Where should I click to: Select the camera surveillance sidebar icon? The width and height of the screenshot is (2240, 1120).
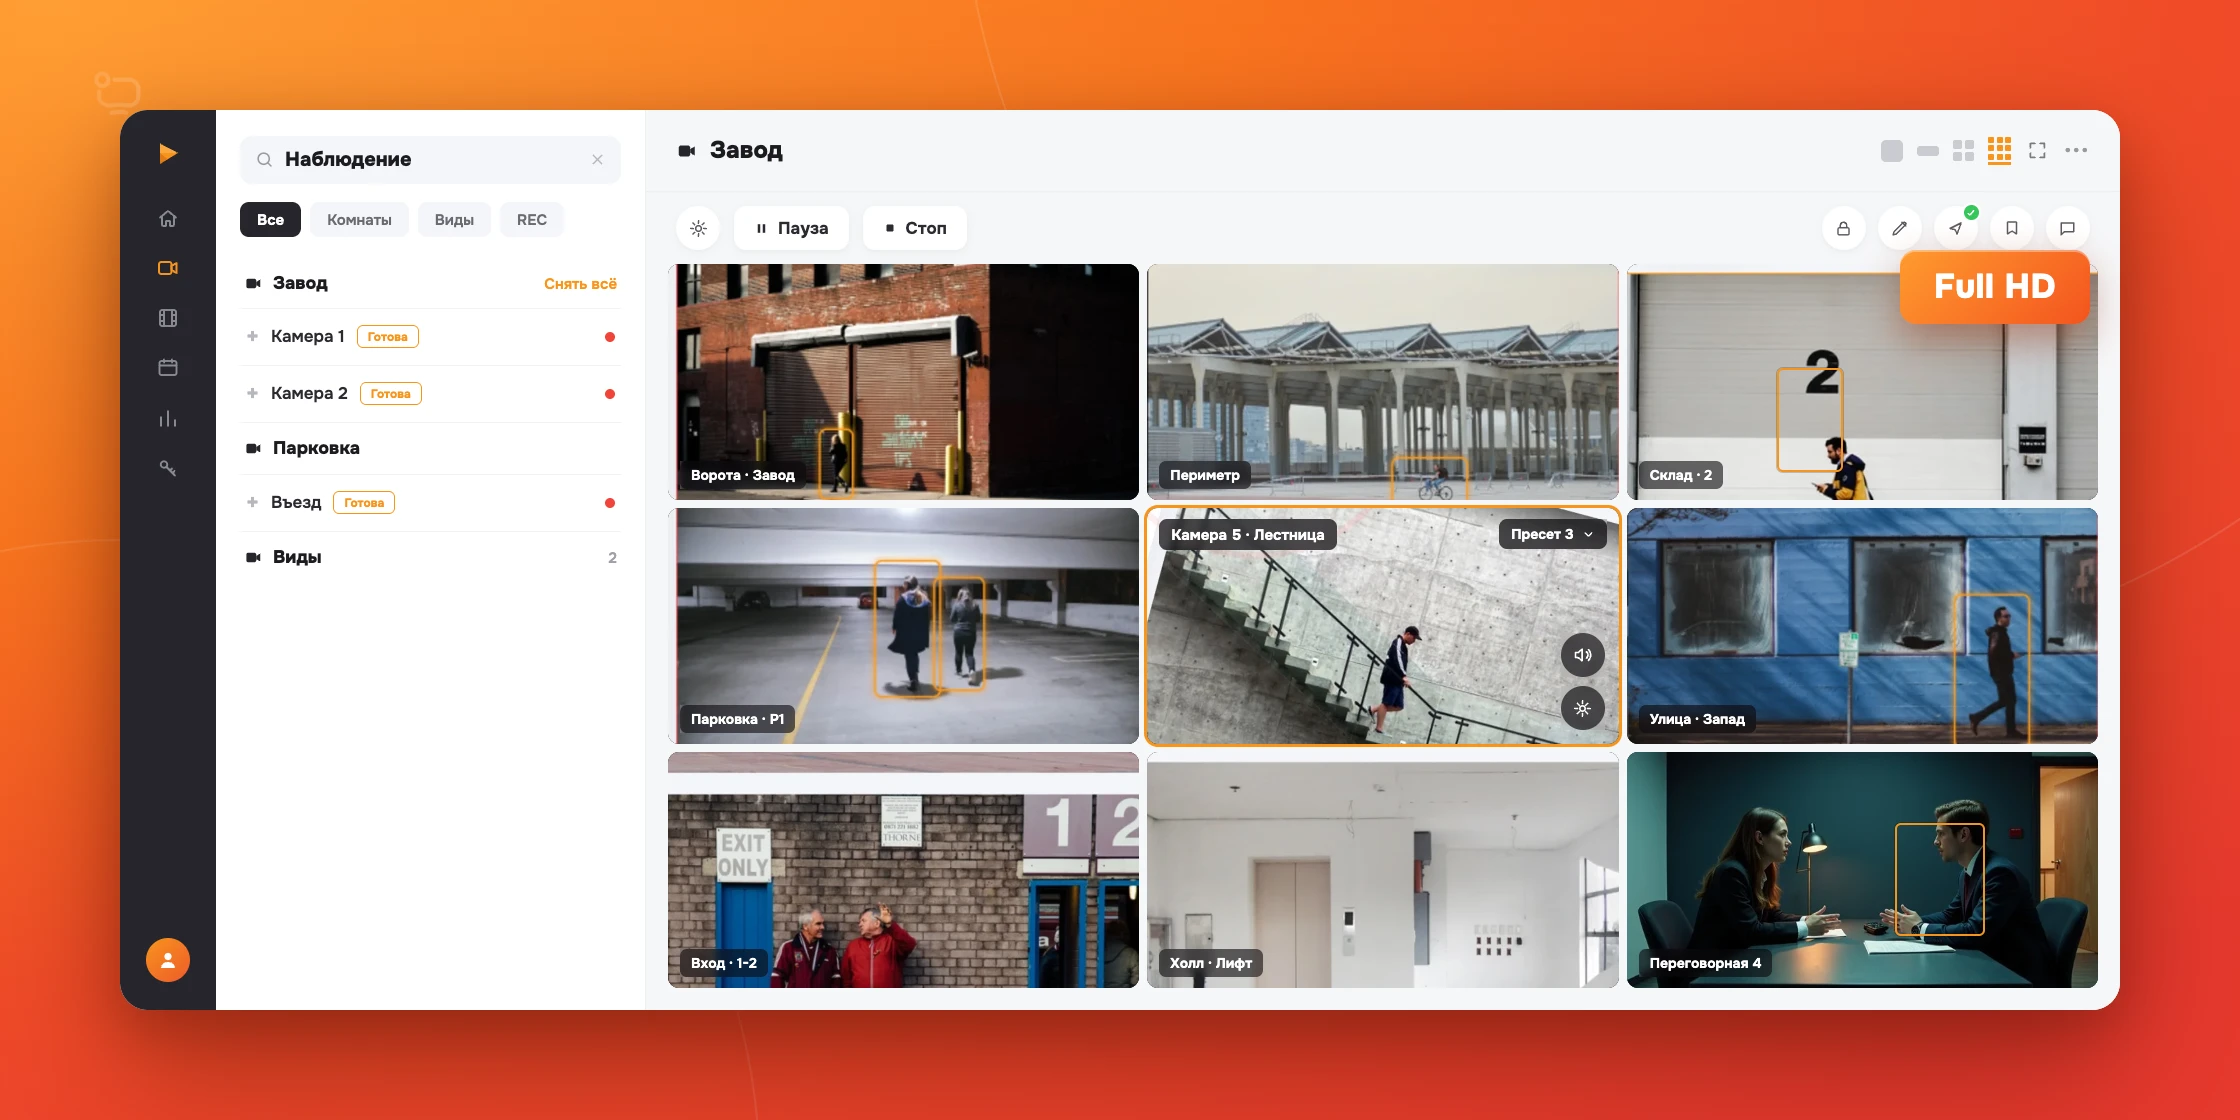(168, 268)
